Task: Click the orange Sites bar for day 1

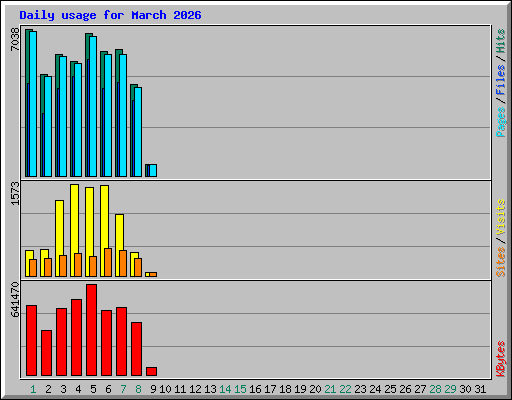Action: pos(33,268)
